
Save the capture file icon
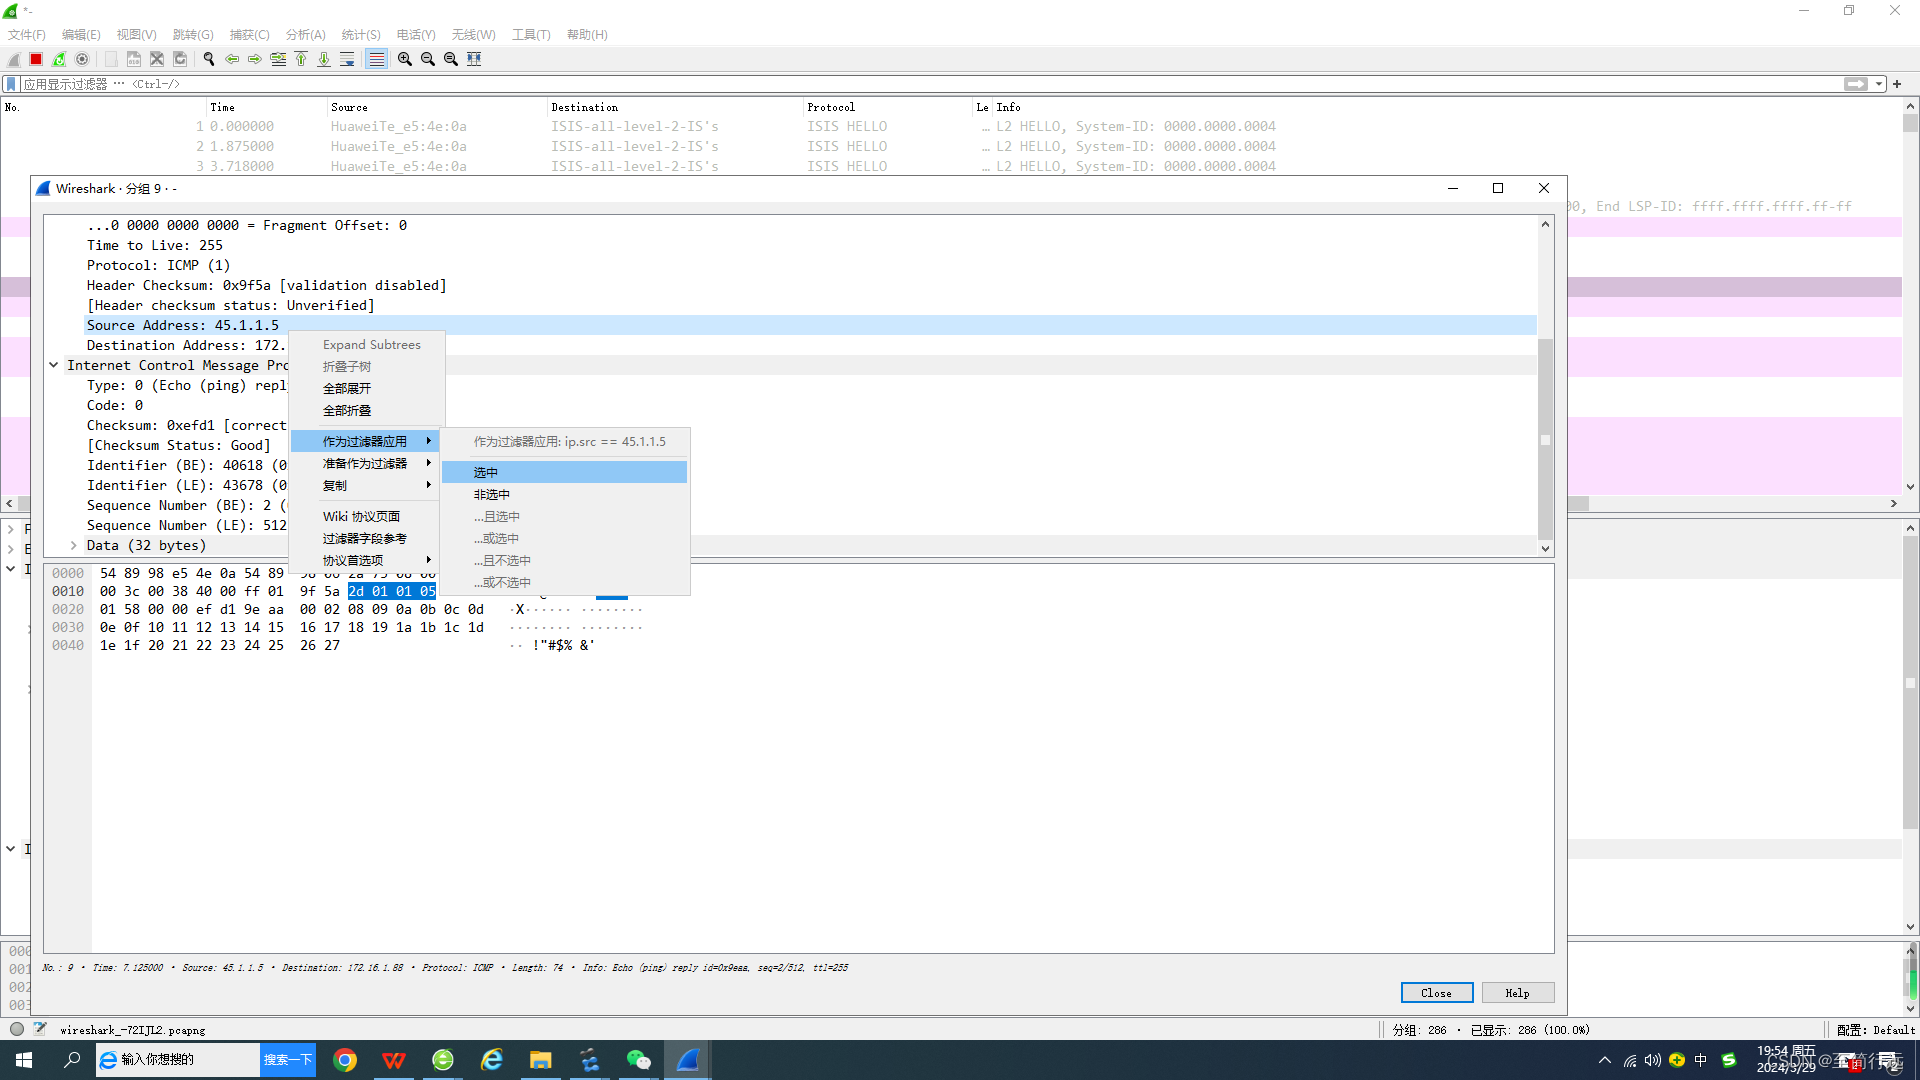point(134,59)
